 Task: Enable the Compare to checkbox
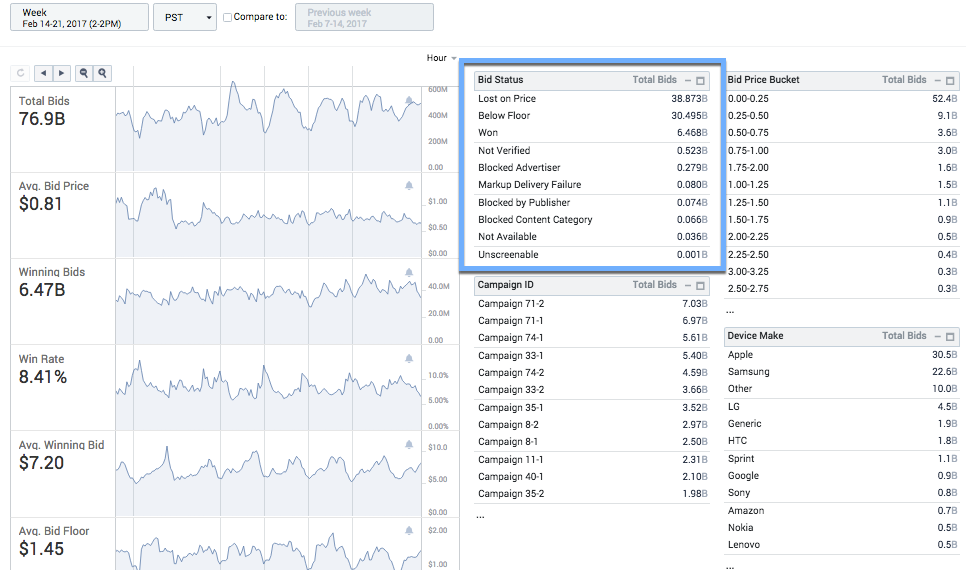[228, 17]
